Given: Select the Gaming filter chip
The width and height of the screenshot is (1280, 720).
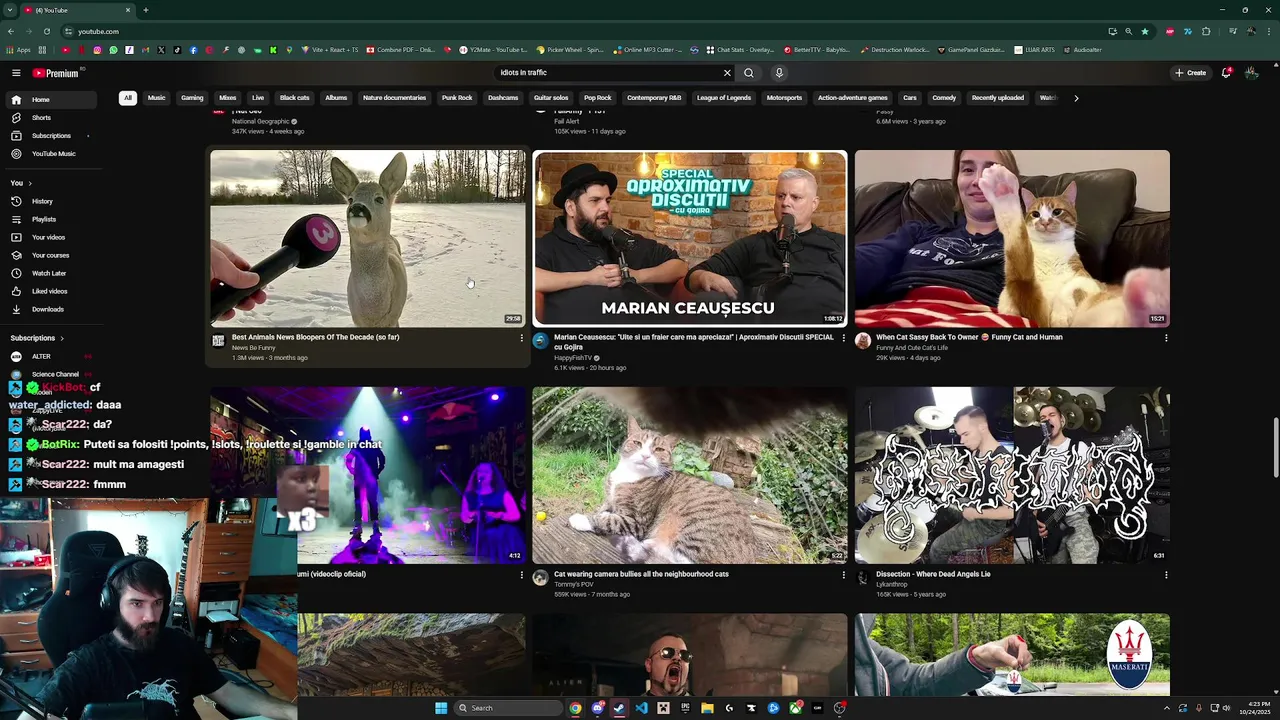Looking at the screenshot, I should click(192, 98).
